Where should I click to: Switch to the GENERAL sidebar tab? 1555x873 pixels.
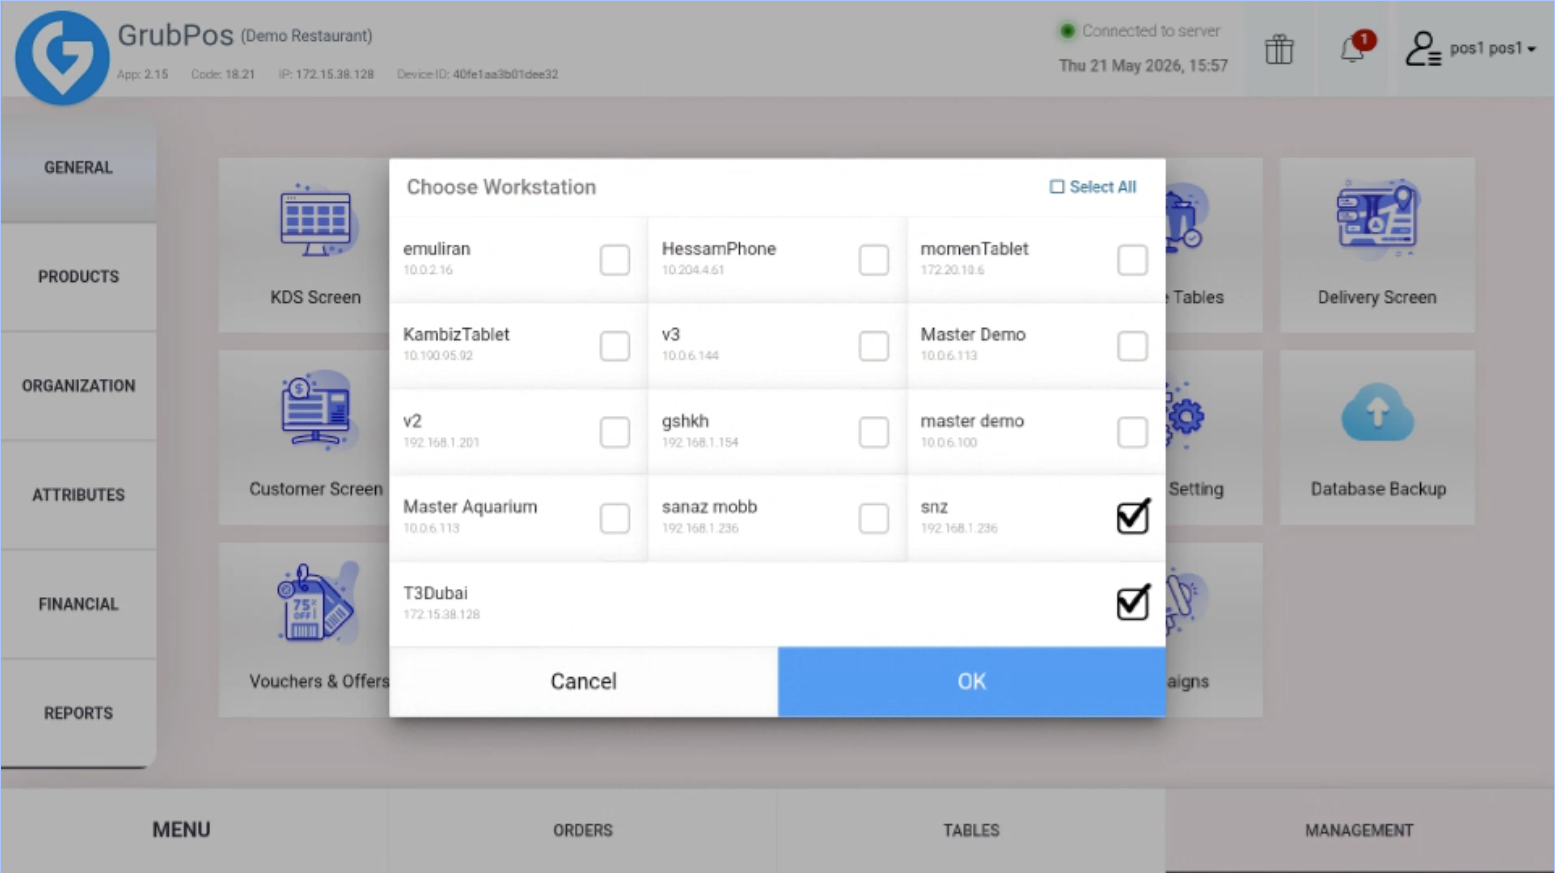(78, 167)
